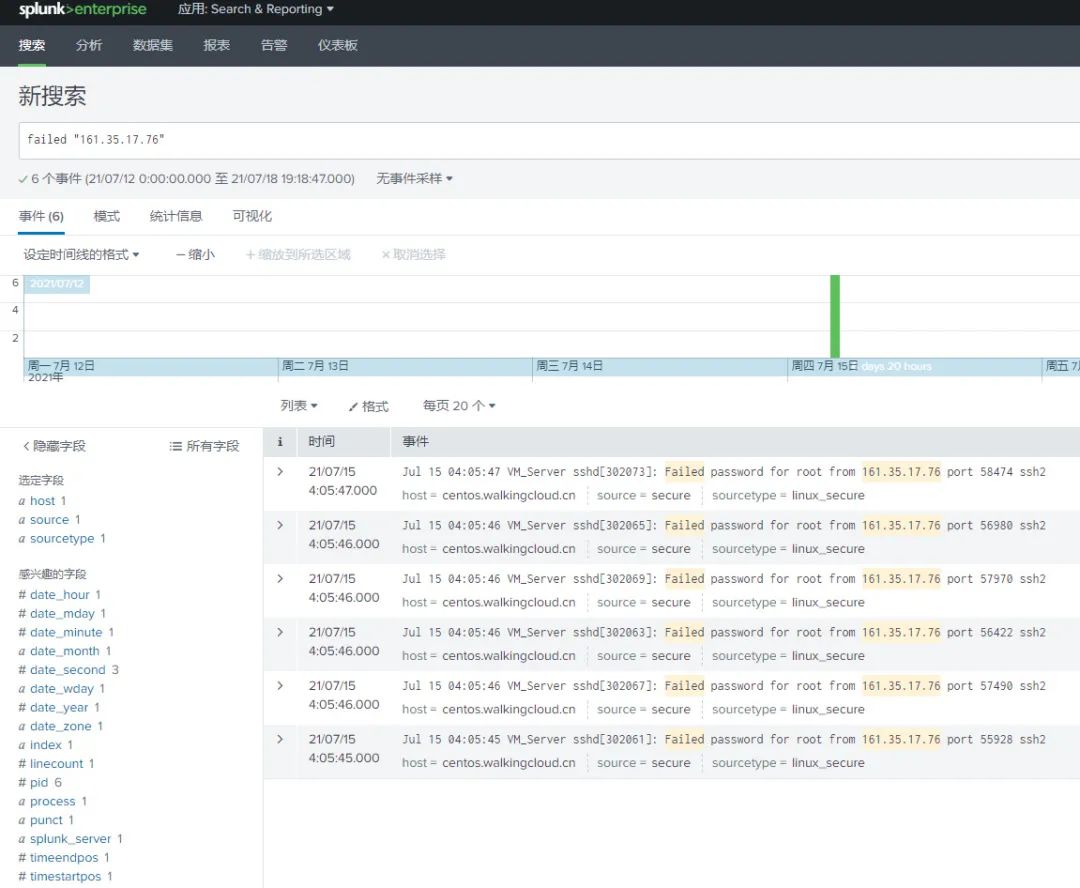This screenshot has height=888, width=1080.
Task: Click linux_secure sourcetype value in port 56422 event
Action: 828,656
